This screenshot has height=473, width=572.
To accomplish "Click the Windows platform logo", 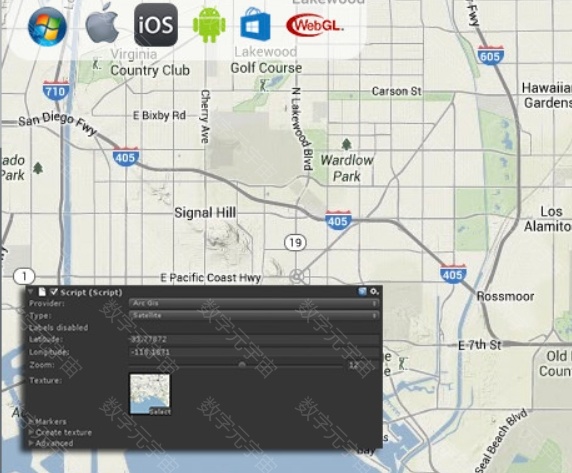I will (x=47, y=27).
